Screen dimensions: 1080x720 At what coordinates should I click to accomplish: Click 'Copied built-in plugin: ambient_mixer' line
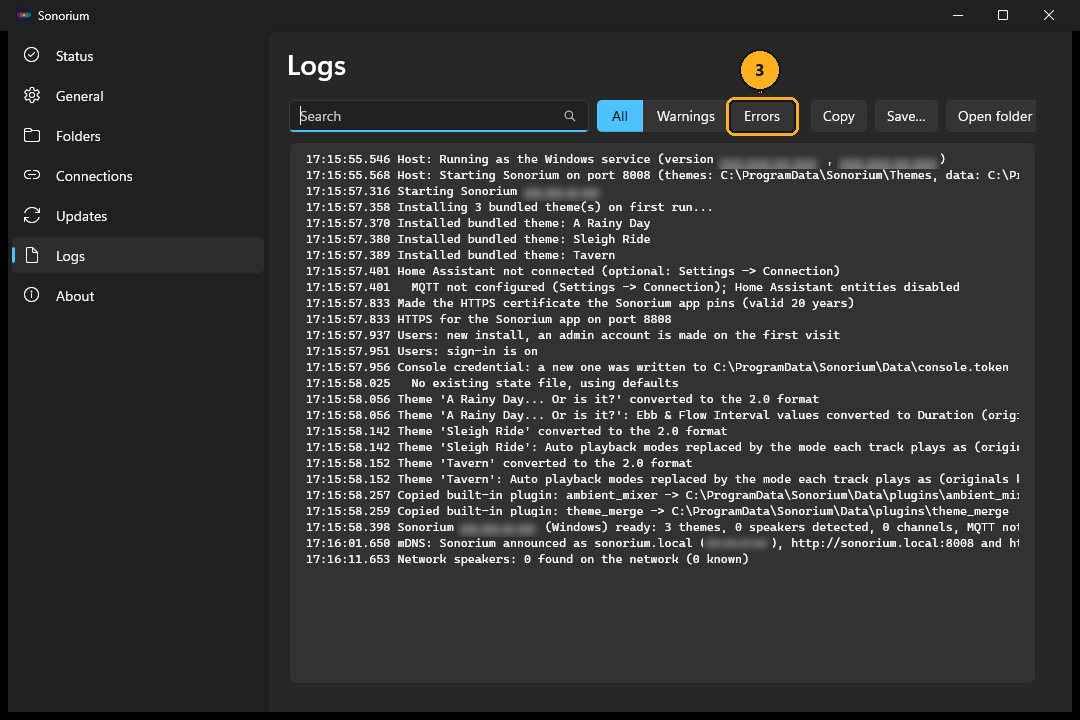(x=663, y=495)
